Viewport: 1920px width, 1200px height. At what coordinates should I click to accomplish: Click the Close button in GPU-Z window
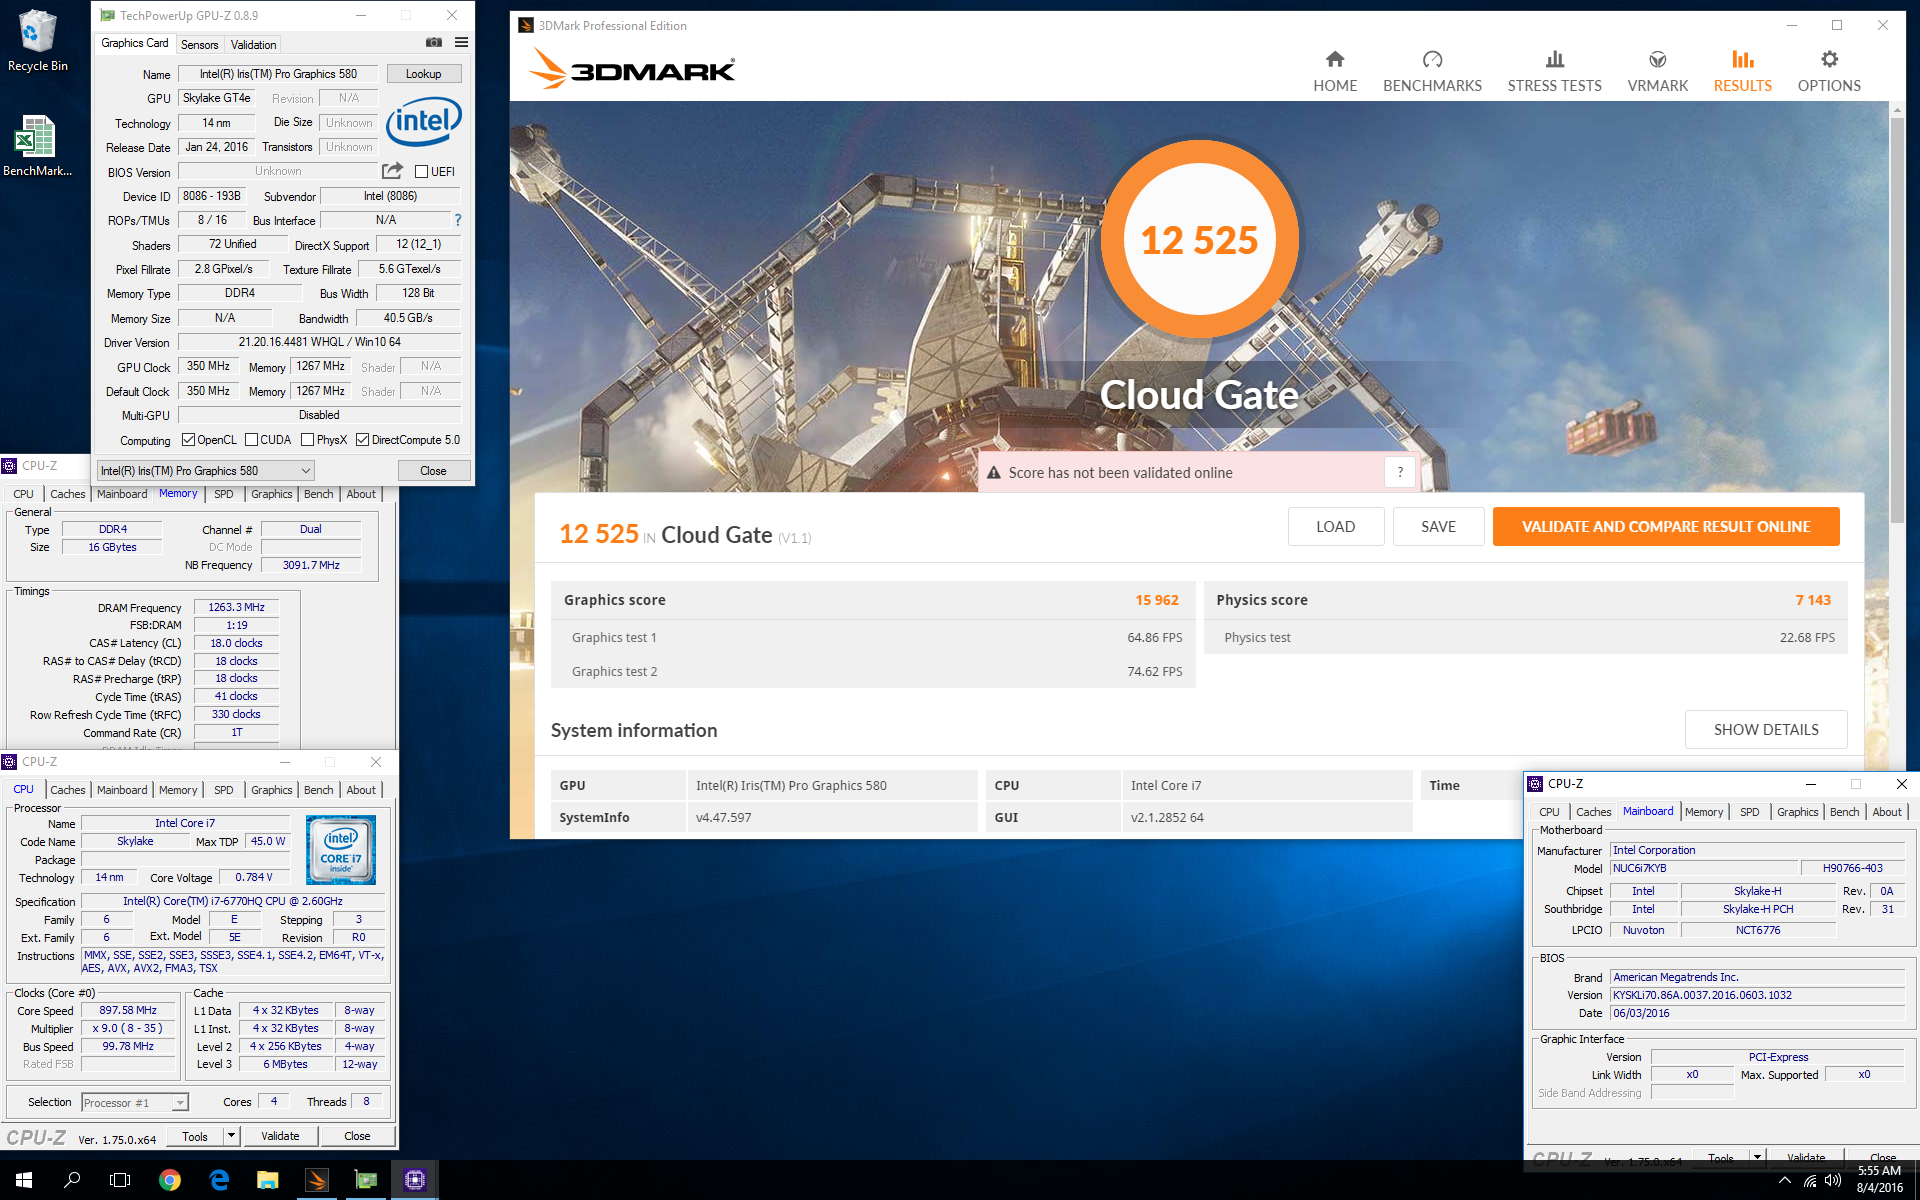coord(433,471)
